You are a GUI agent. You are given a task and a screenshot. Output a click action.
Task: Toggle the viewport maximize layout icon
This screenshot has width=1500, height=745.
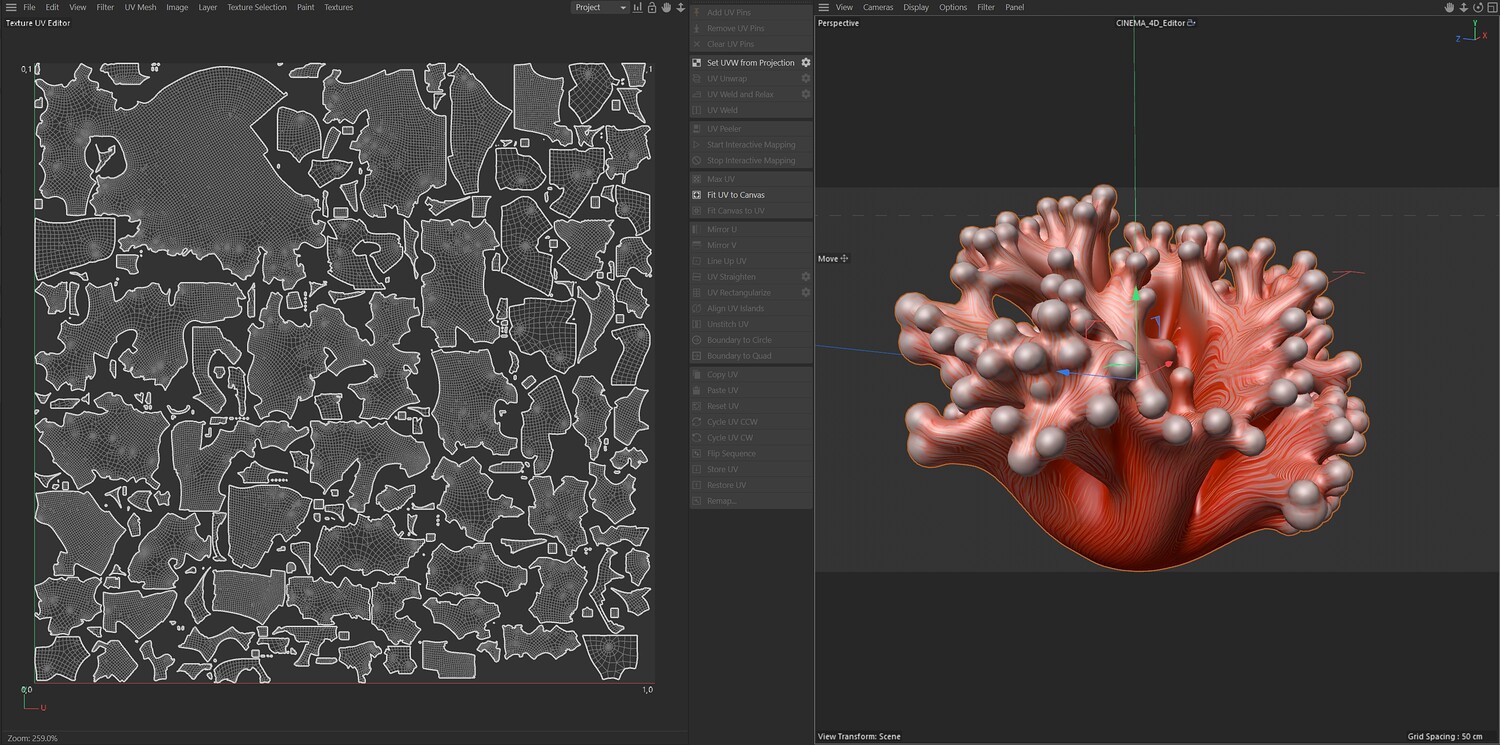(1491, 7)
